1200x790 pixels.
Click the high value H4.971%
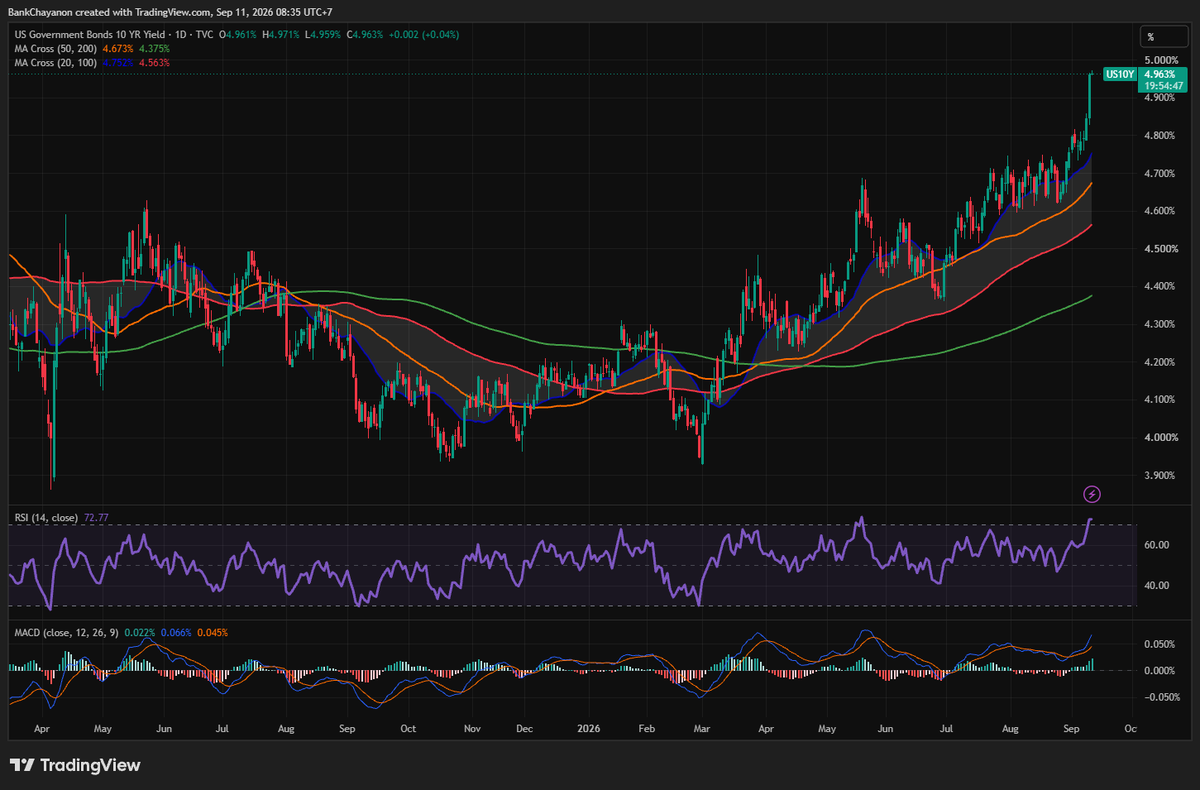(x=280, y=35)
